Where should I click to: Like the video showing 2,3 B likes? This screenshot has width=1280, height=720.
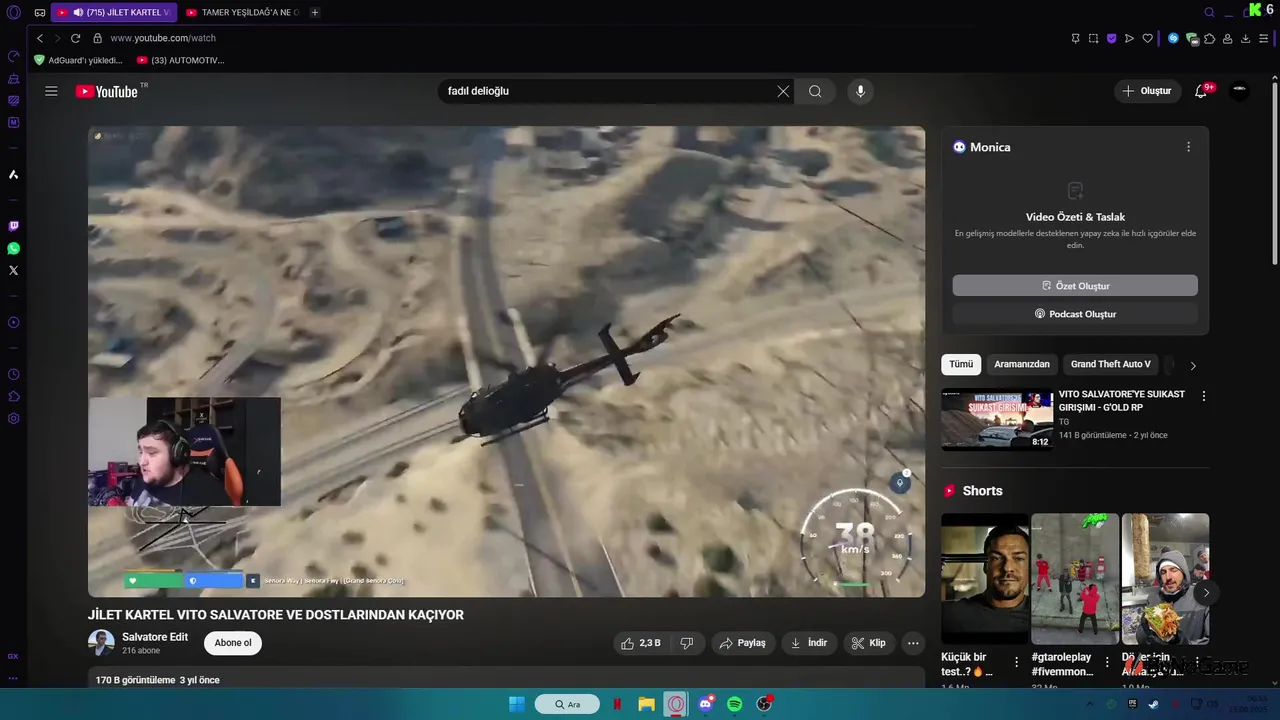(640, 643)
